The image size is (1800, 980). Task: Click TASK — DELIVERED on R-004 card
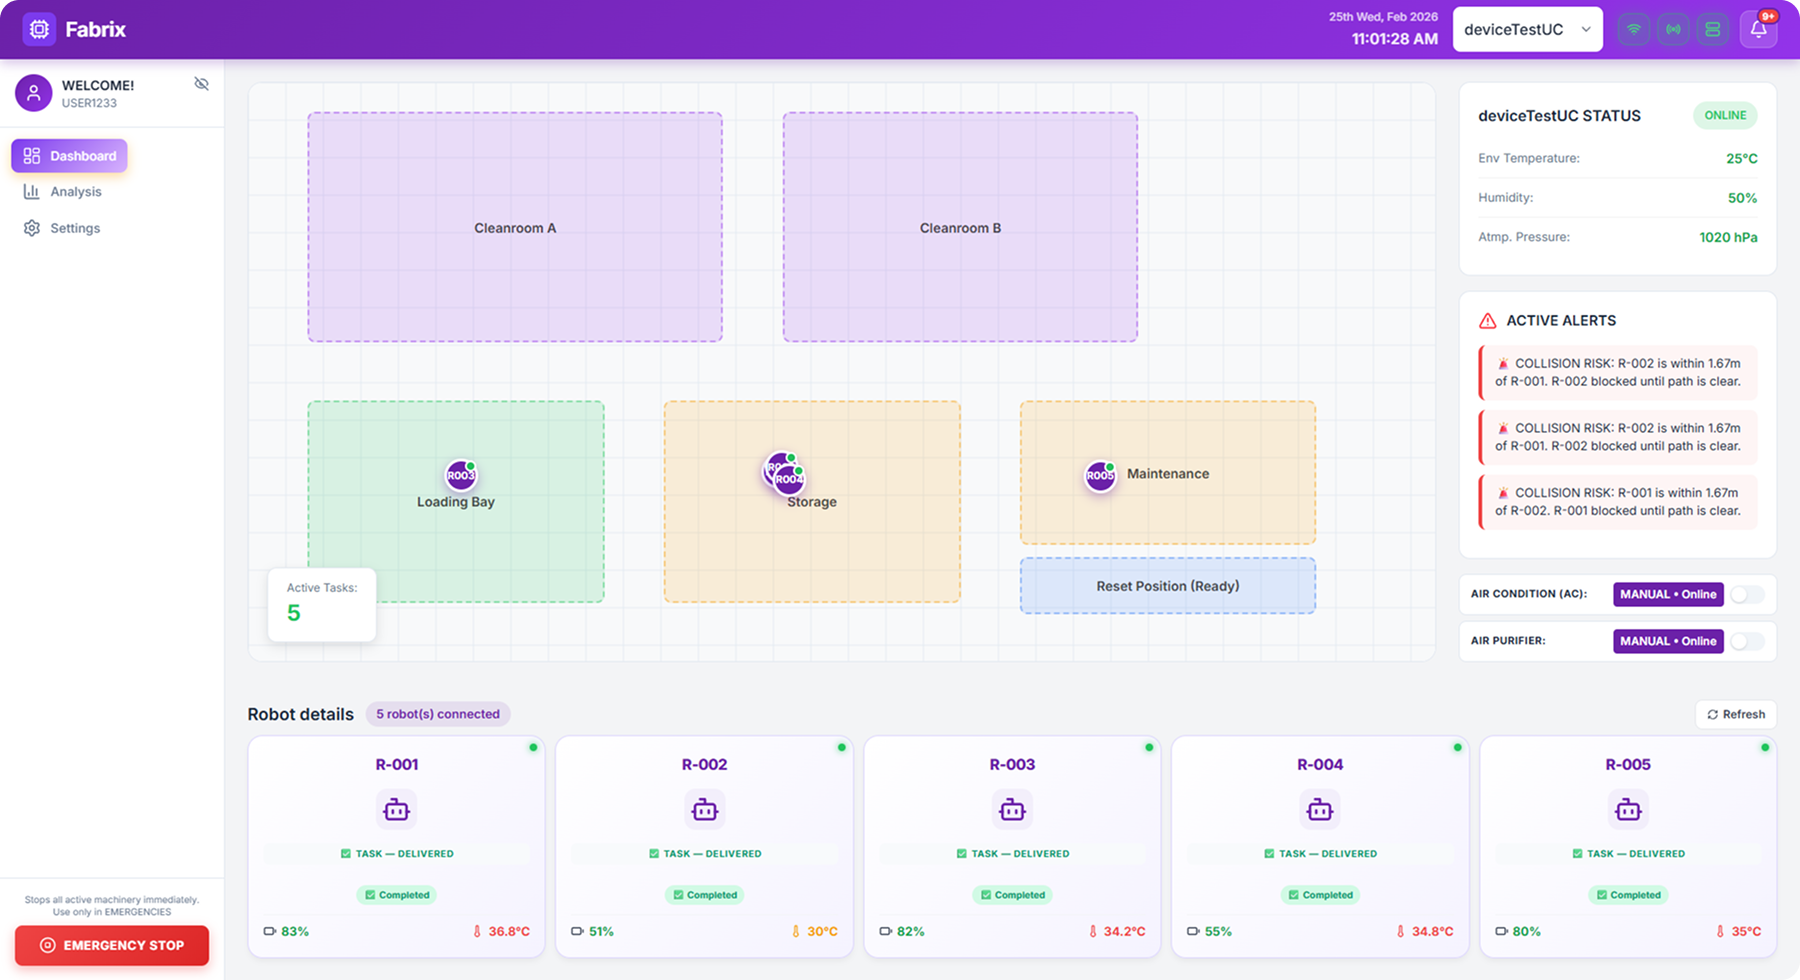pyautogui.click(x=1320, y=854)
